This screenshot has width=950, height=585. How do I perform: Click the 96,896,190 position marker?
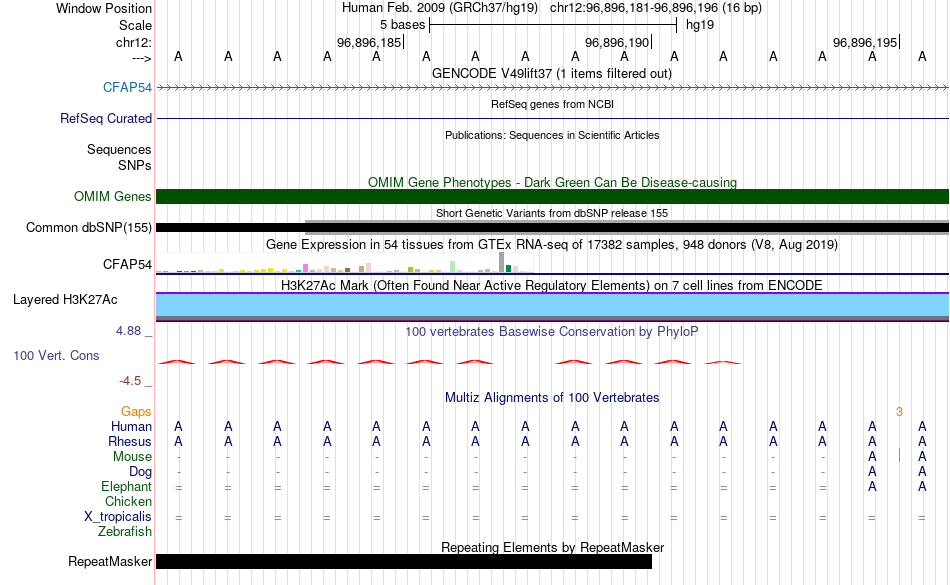click(x=617, y=42)
